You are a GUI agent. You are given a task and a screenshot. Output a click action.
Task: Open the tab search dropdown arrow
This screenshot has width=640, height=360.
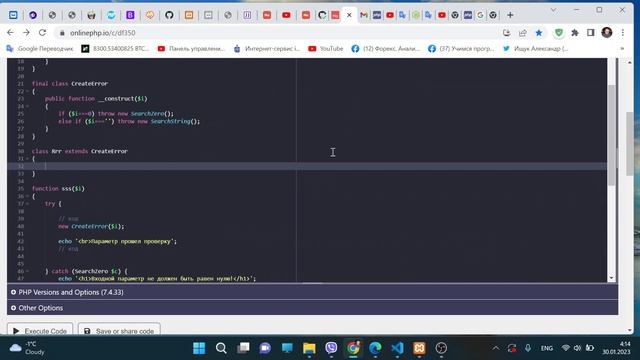click(x=553, y=9)
